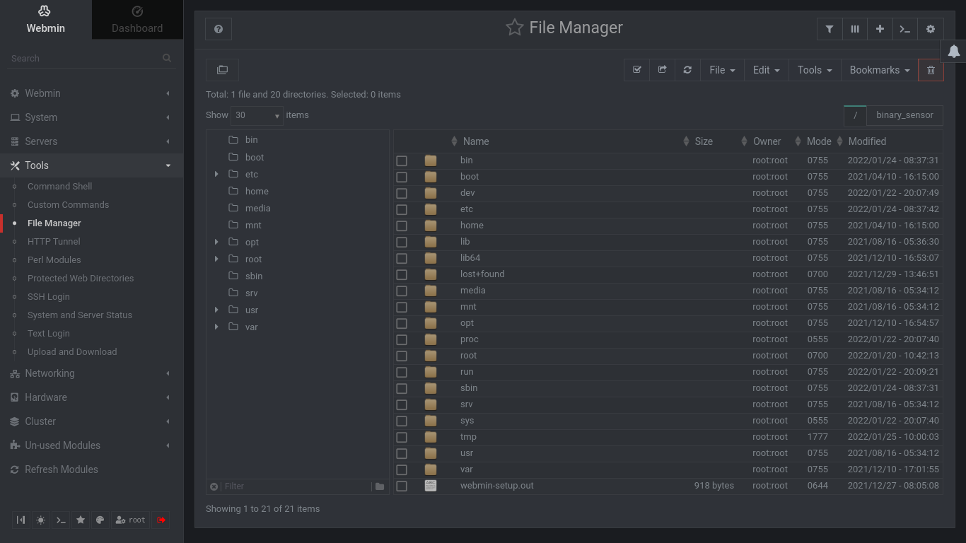
Task: Click the module settings gear icon
Action: [931, 29]
